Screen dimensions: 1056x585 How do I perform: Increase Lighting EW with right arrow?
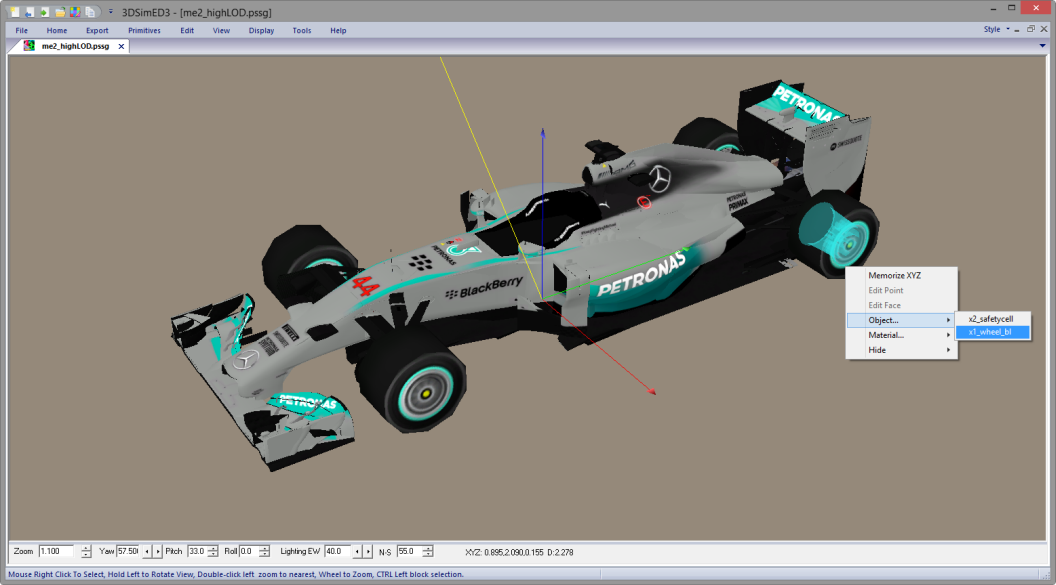368,551
